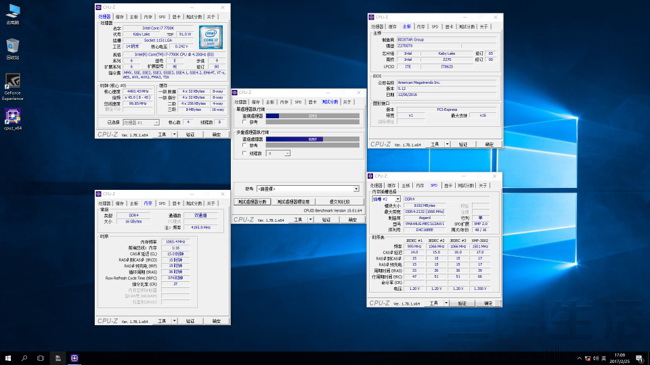This screenshot has height=365, width=650.
Task: Open the Action Center notification icon
Action: pyautogui.click(x=639, y=358)
